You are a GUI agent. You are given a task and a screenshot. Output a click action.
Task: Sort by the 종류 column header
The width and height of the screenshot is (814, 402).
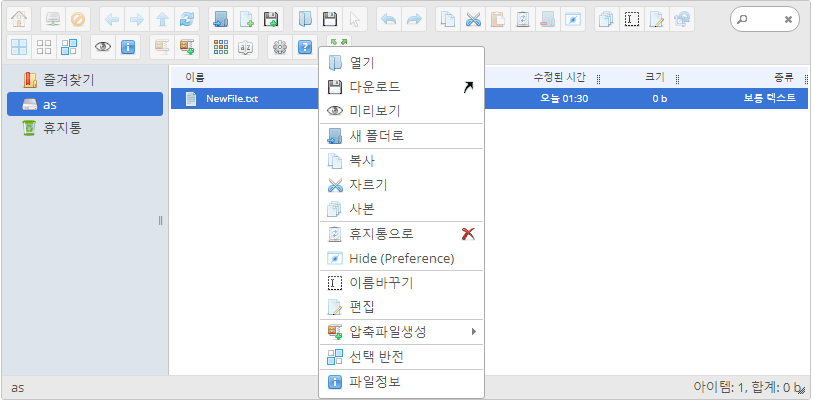pyautogui.click(x=784, y=78)
